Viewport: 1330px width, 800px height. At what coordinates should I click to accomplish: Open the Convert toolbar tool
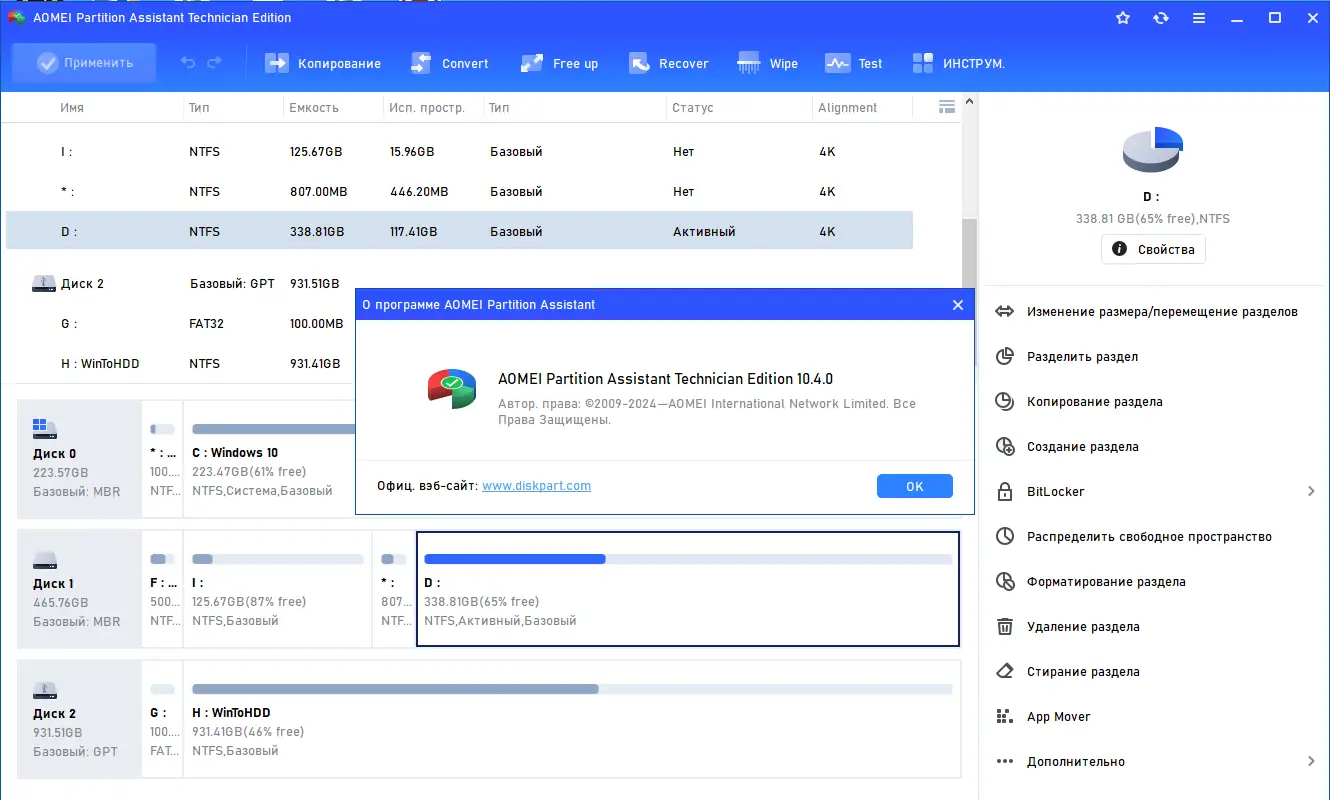tap(449, 63)
